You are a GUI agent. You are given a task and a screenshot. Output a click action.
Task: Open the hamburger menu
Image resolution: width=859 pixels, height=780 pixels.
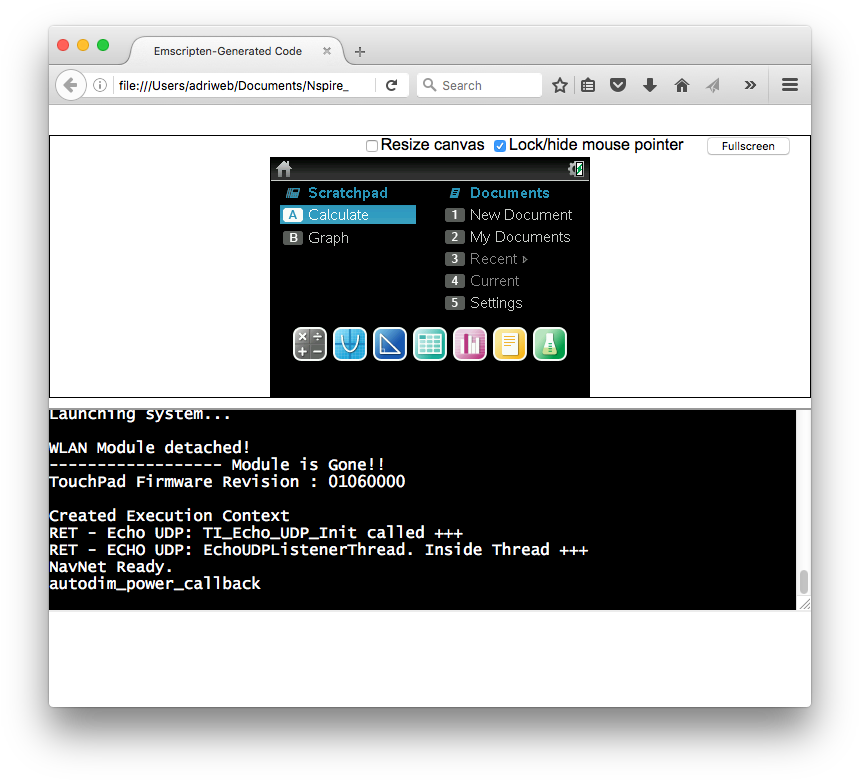[x=789, y=85]
